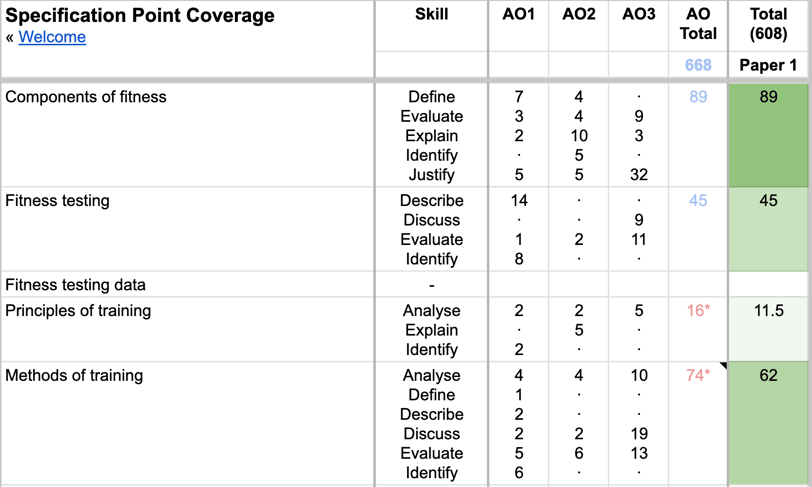Open the Welcome hyperlink
812x487 pixels.
(52, 37)
